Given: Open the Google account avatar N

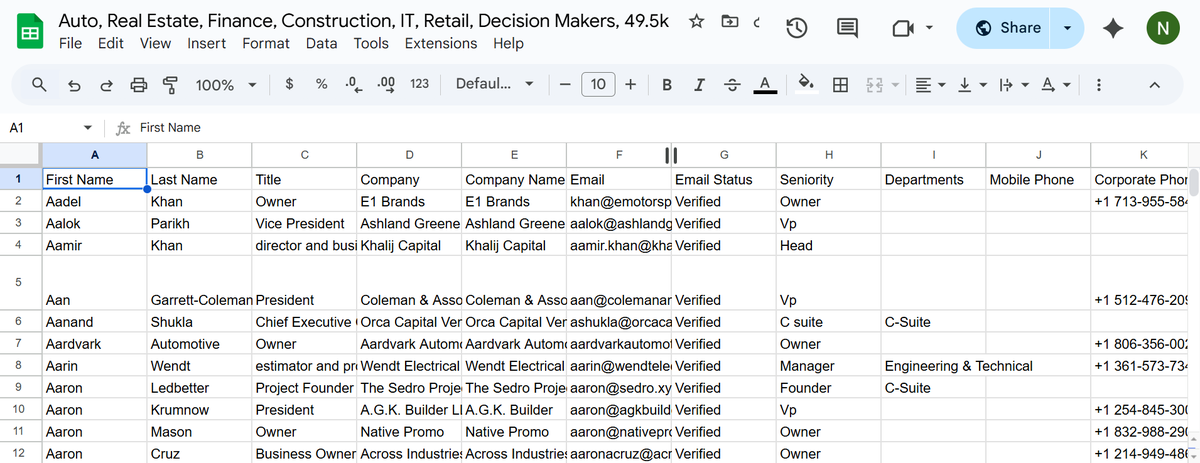Looking at the screenshot, I should coord(1162,29).
